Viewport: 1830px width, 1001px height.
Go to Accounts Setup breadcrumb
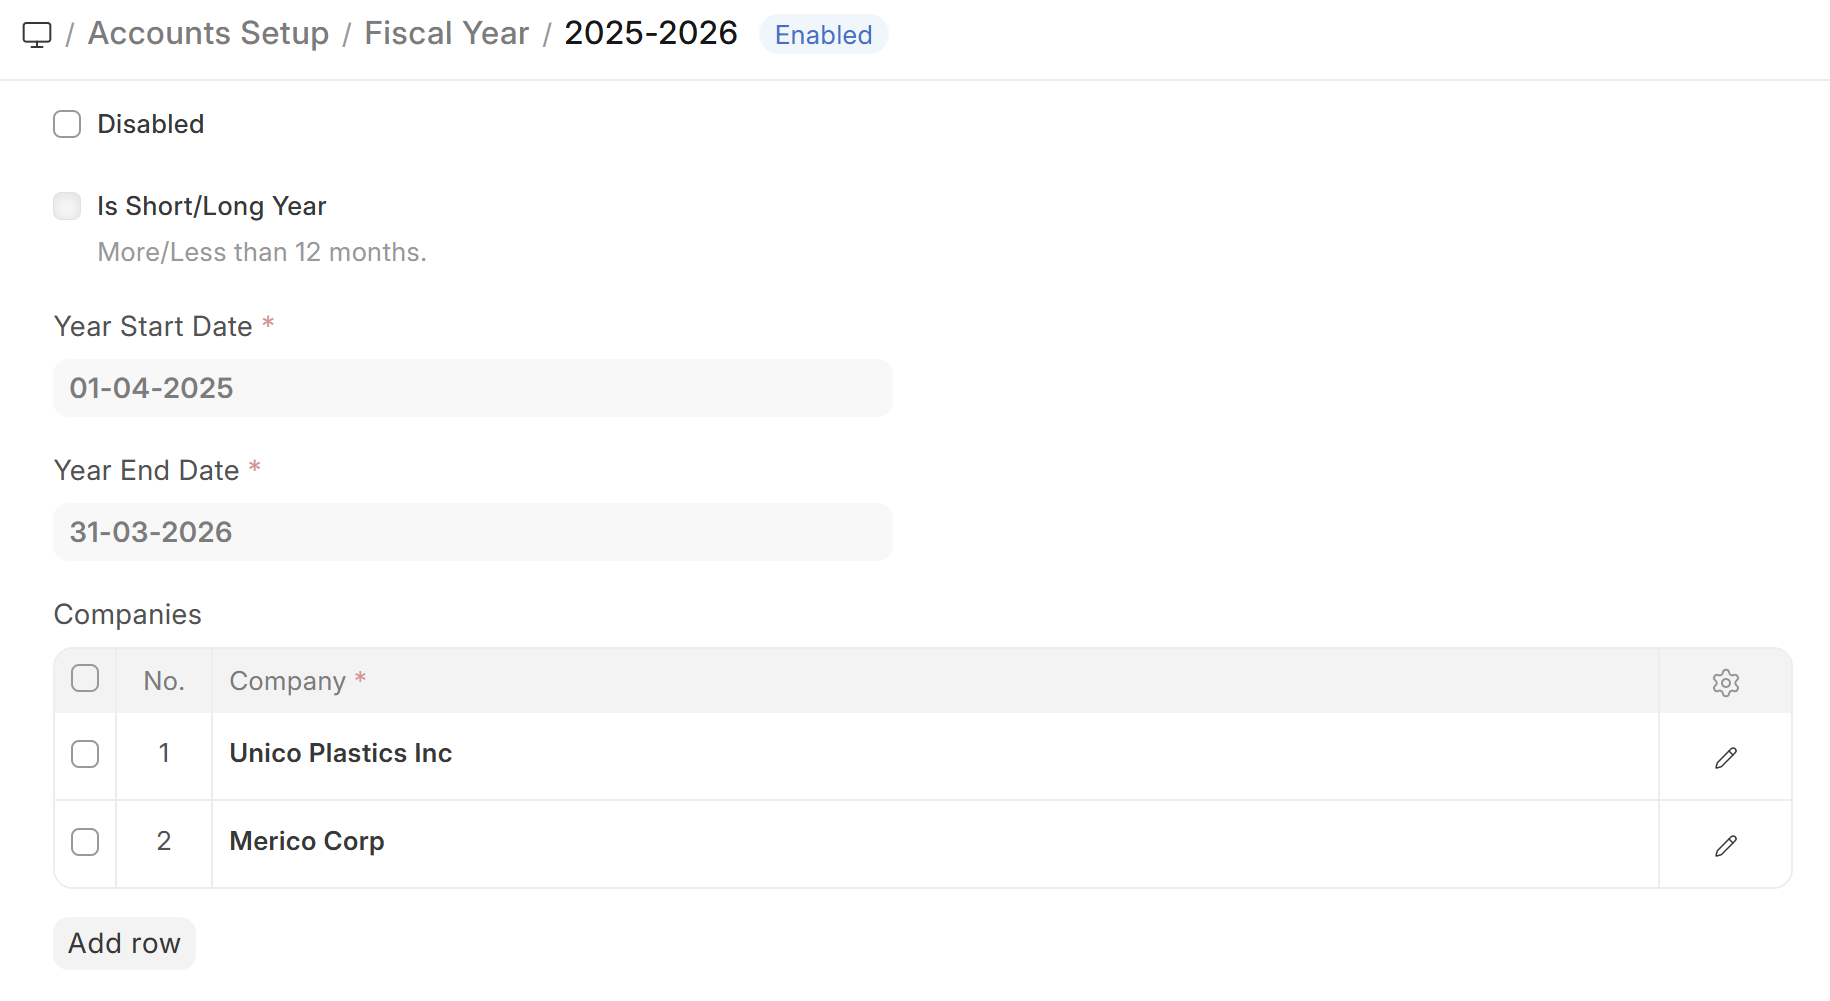pyautogui.click(x=208, y=33)
